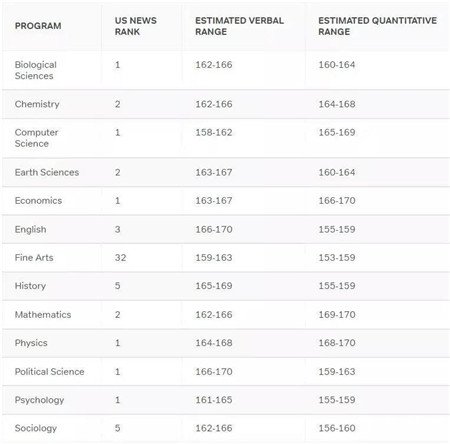Select the Physics verbal range 164-168
The image size is (450, 444).
click(214, 343)
